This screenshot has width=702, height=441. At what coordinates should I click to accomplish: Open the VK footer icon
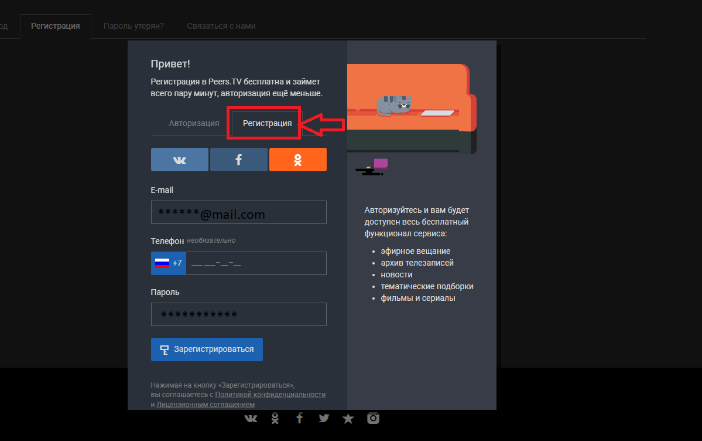[251, 418]
